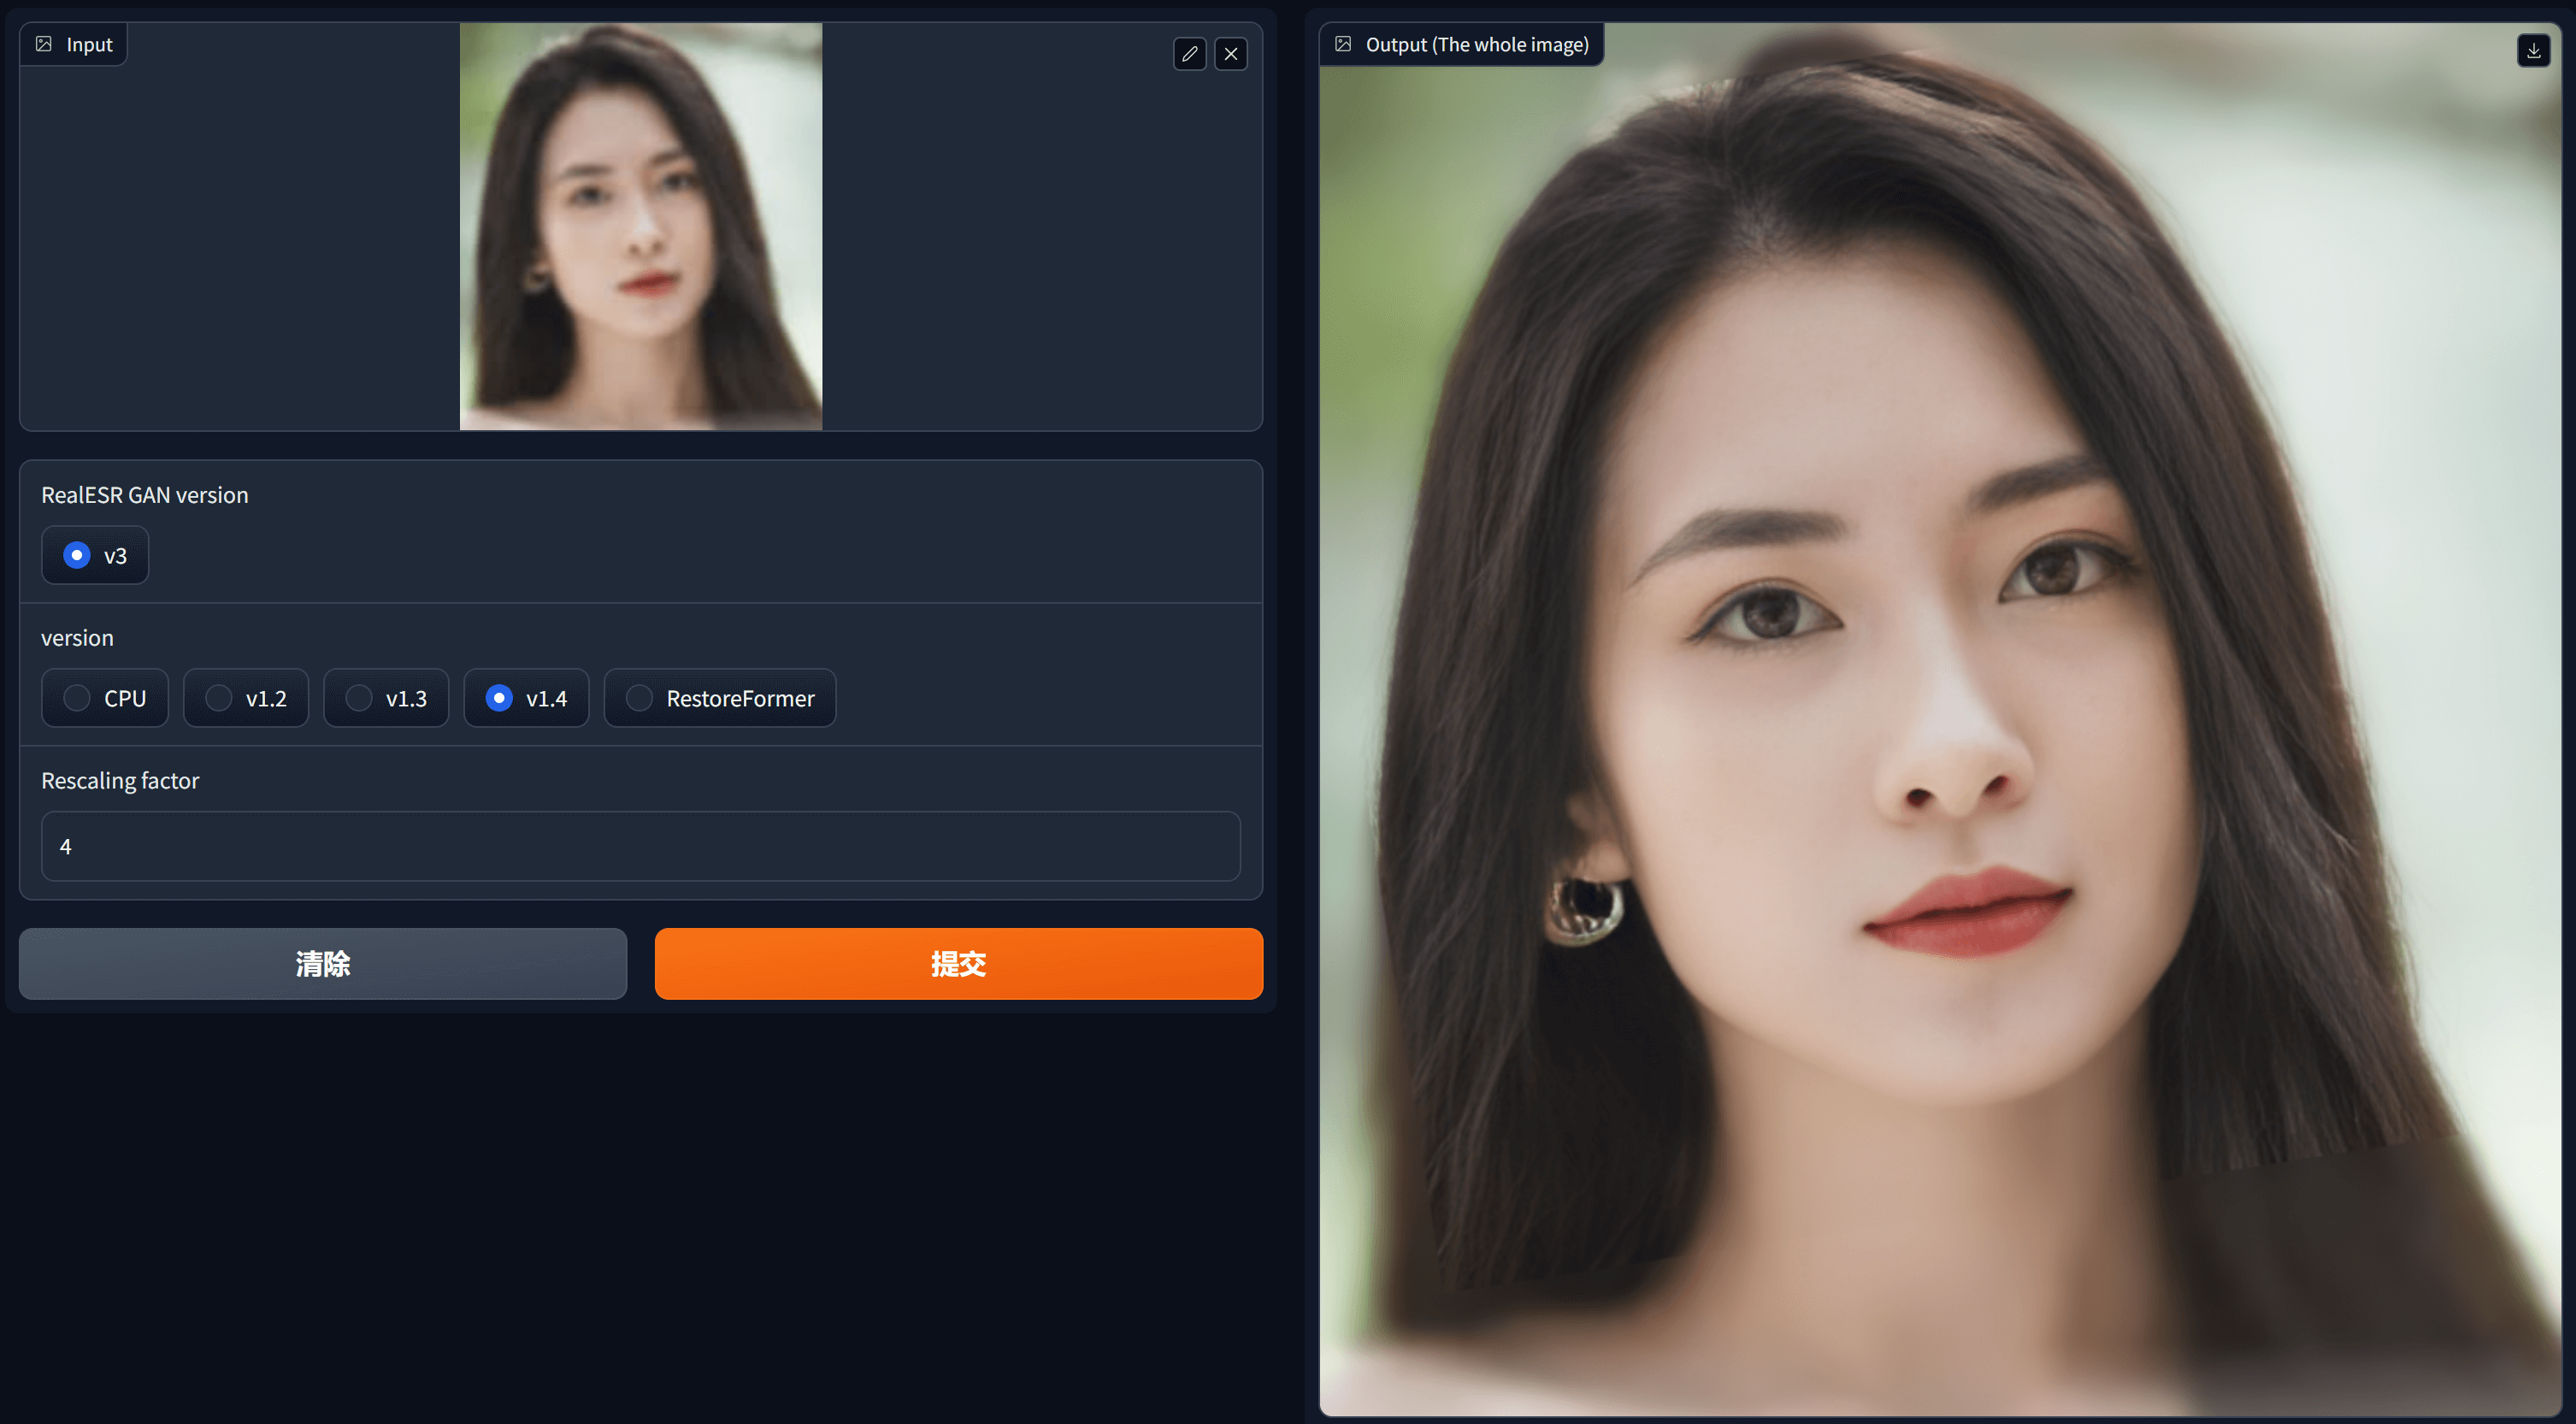This screenshot has width=2576, height=1424.
Task: Click the input portrait thumbnail
Action: (640, 227)
